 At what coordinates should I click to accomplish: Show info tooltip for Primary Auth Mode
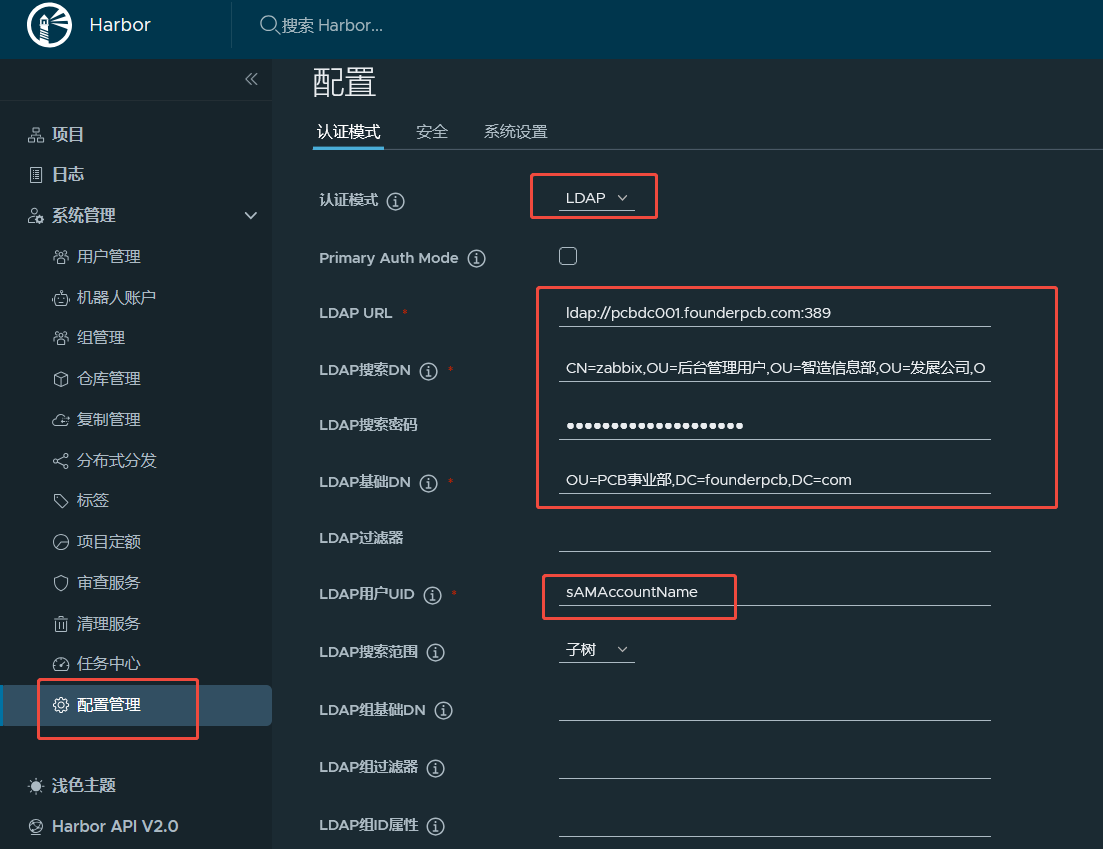coord(477,259)
